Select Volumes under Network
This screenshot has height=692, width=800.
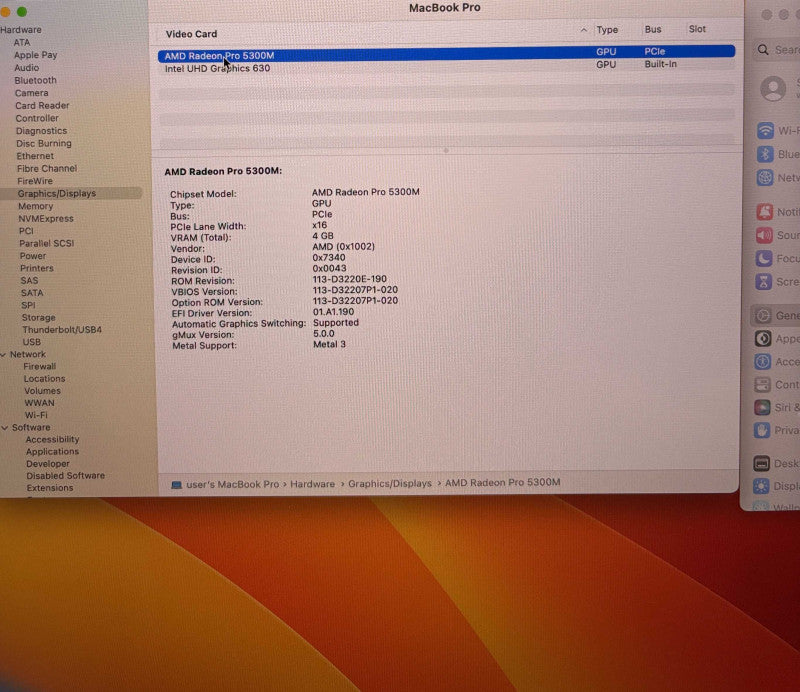[x=42, y=391]
